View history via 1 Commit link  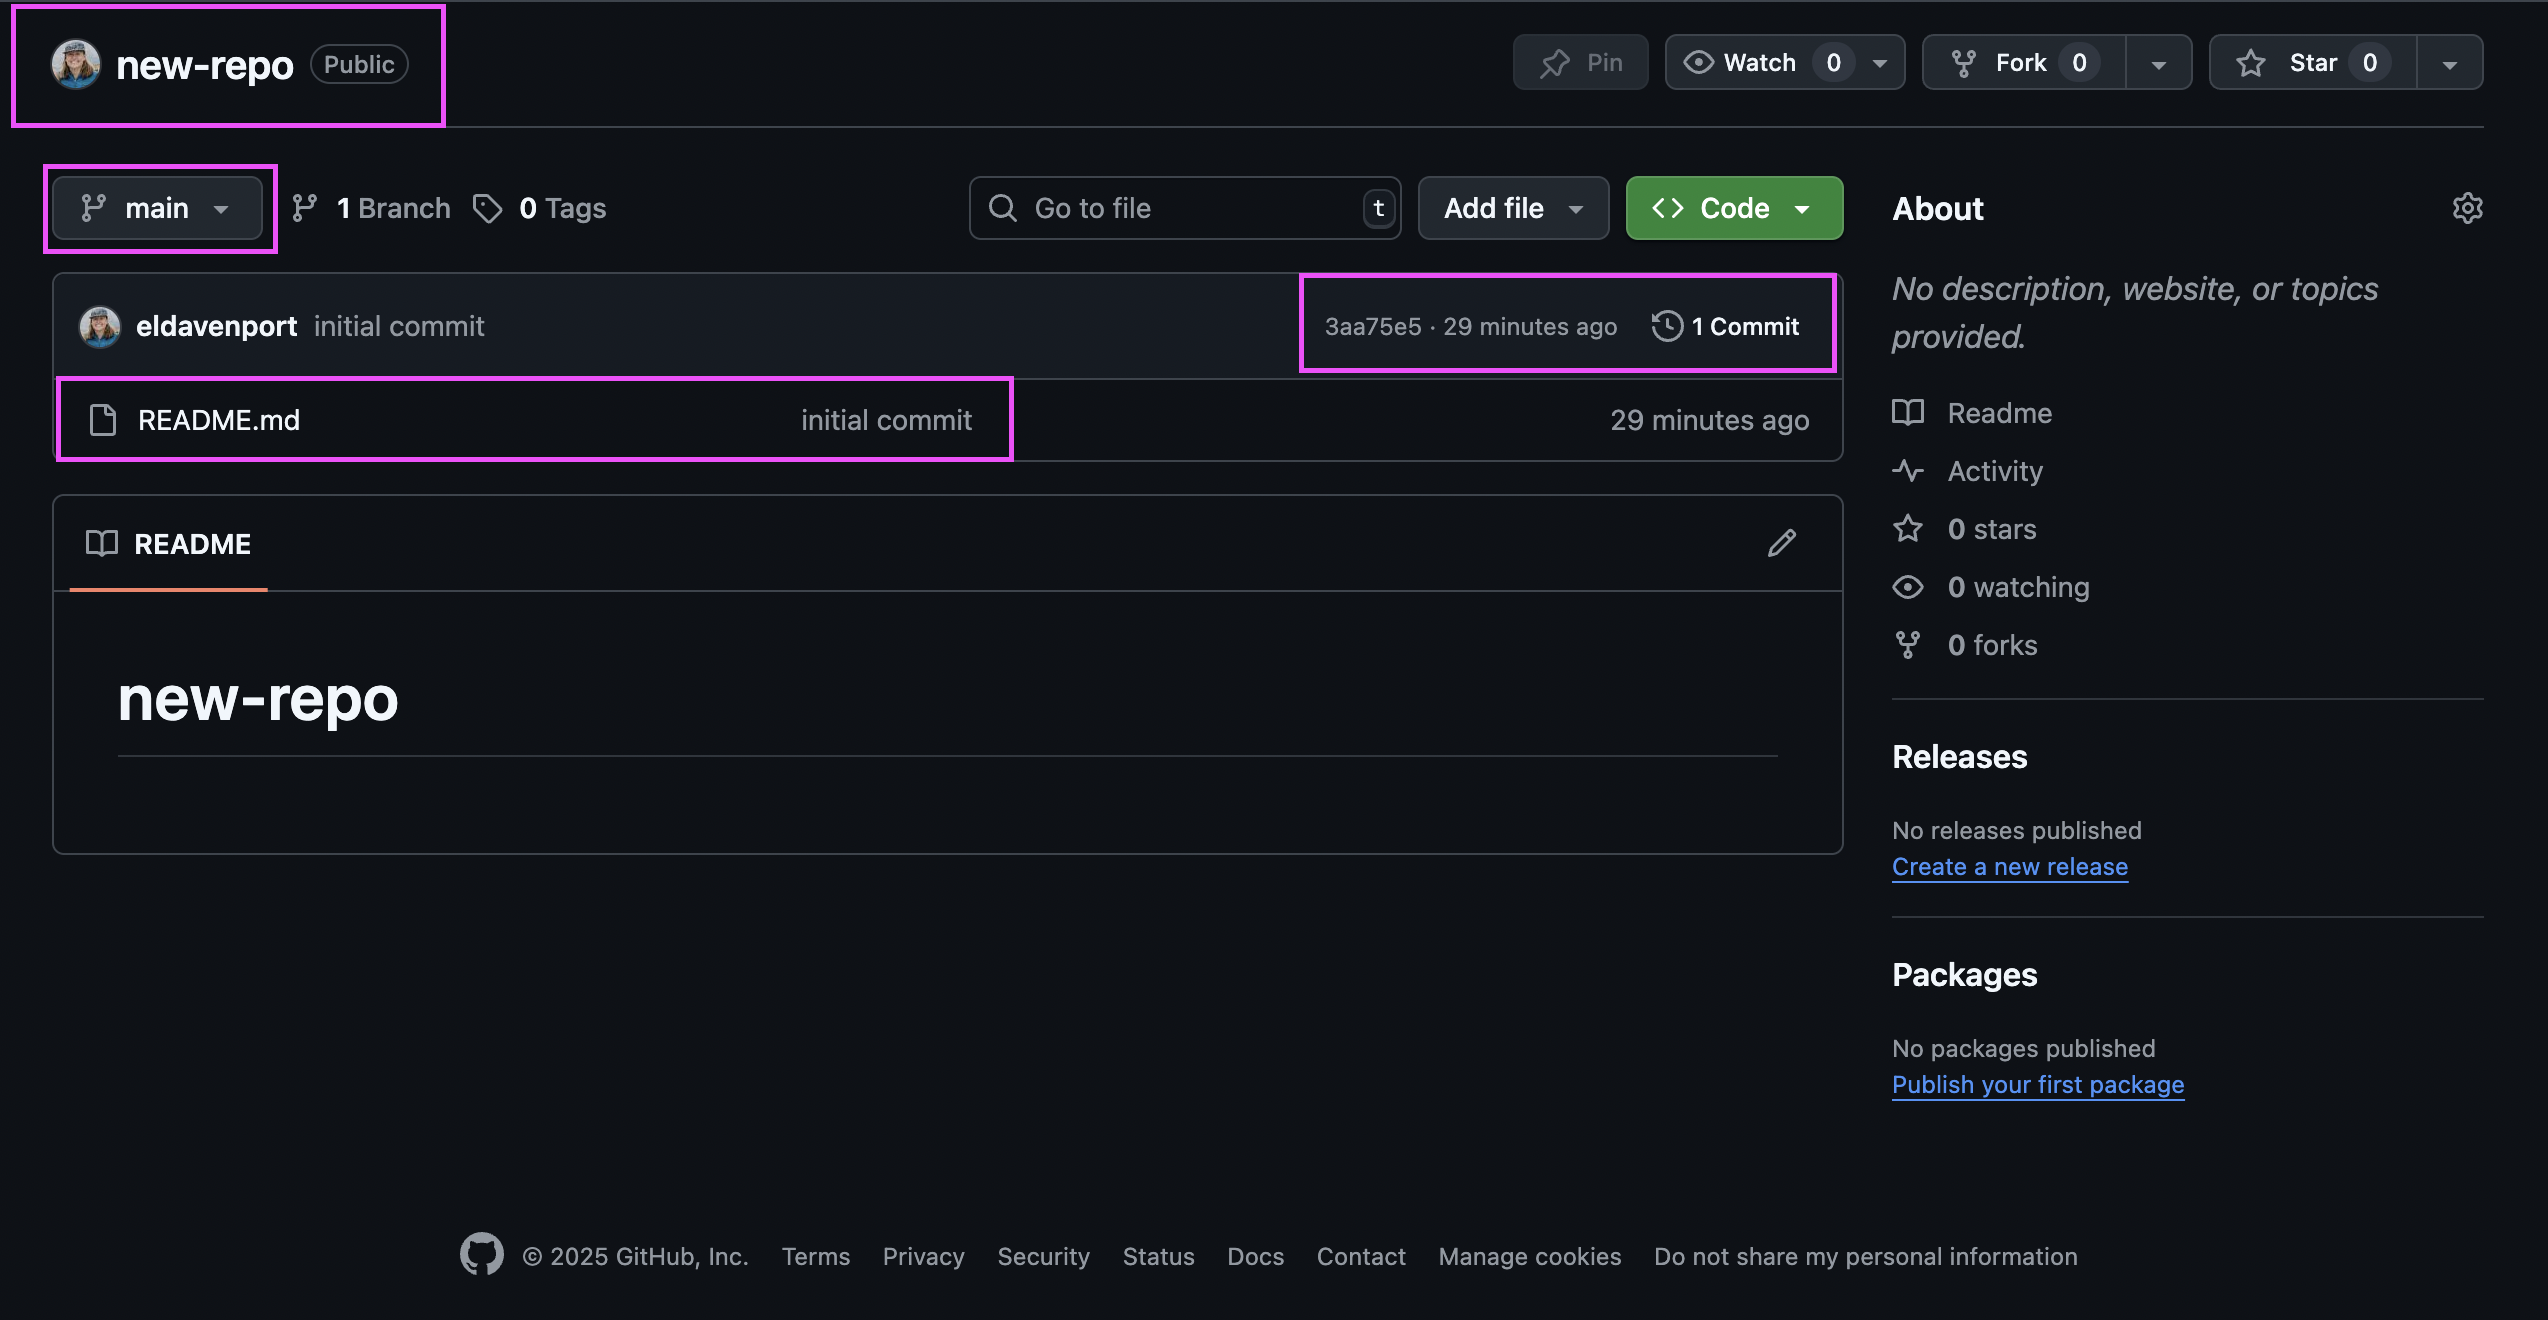pyautogui.click(x=1726, y=326)
